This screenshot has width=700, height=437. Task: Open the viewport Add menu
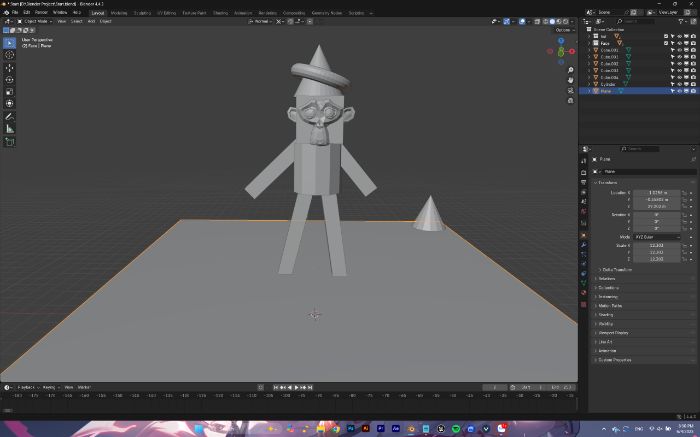pyautogui.click(x=91, y=21)
